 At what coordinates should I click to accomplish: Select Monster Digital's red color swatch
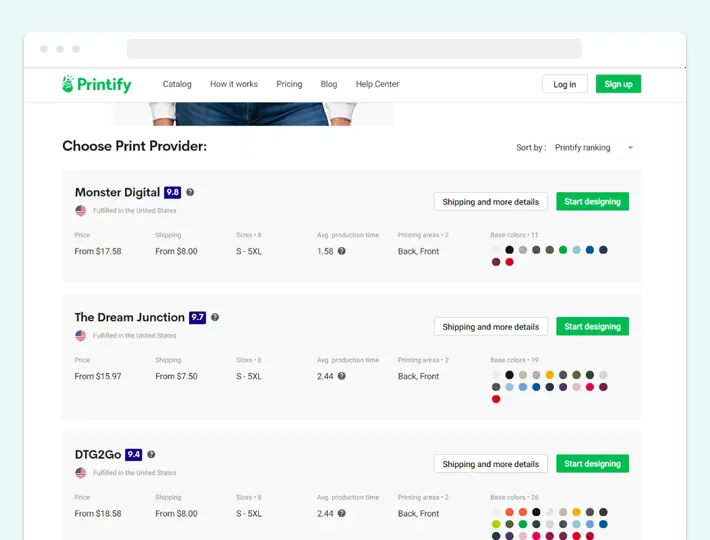click(x=509, y=262)
